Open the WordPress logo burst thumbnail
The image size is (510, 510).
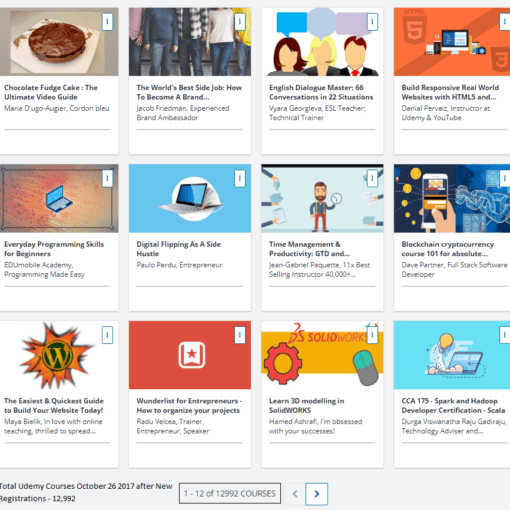click(x=59, y=355)
